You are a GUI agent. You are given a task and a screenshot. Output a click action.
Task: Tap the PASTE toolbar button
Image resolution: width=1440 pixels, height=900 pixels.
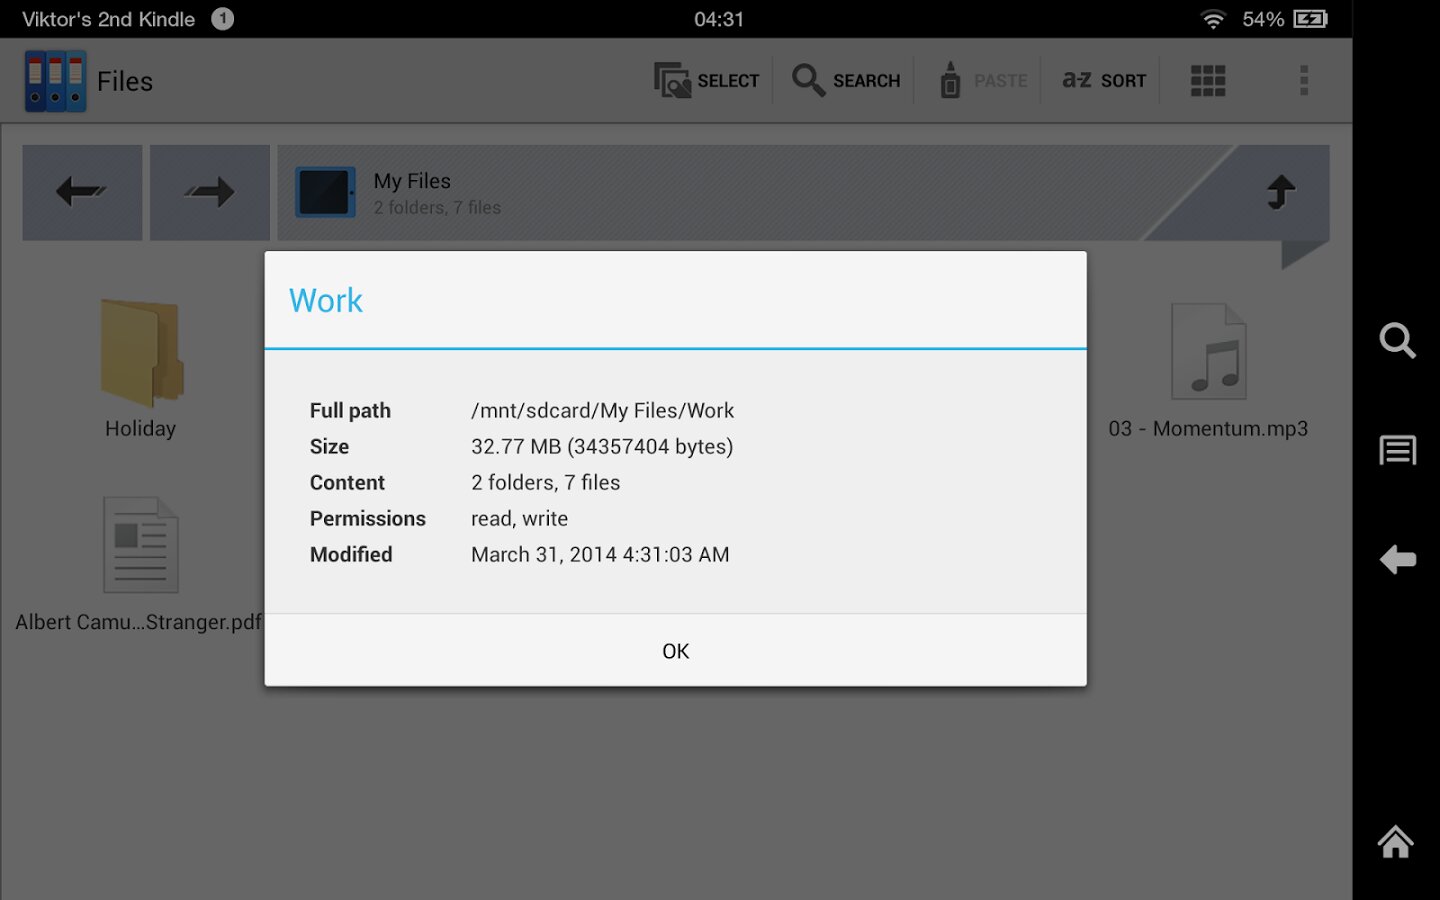(984, 80)
